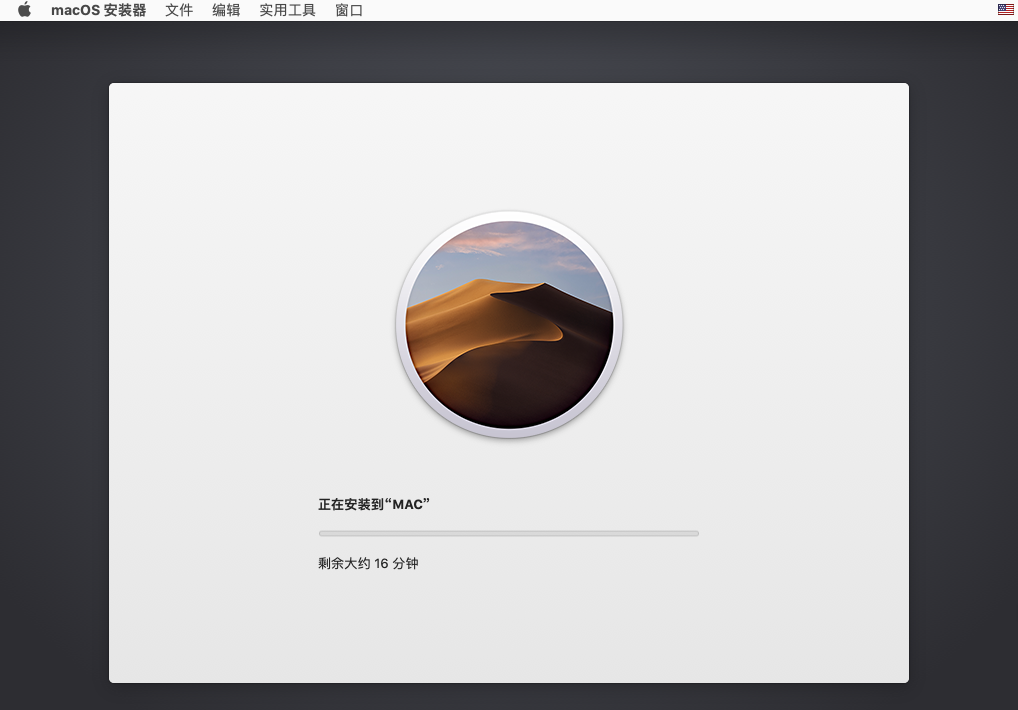Click the US flag input source icon

[x=1005, y=10]
